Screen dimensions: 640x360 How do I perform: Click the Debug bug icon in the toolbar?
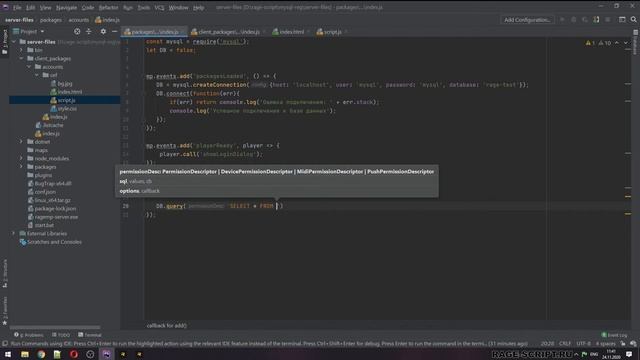pyautogui.click(x=573, y=20)
